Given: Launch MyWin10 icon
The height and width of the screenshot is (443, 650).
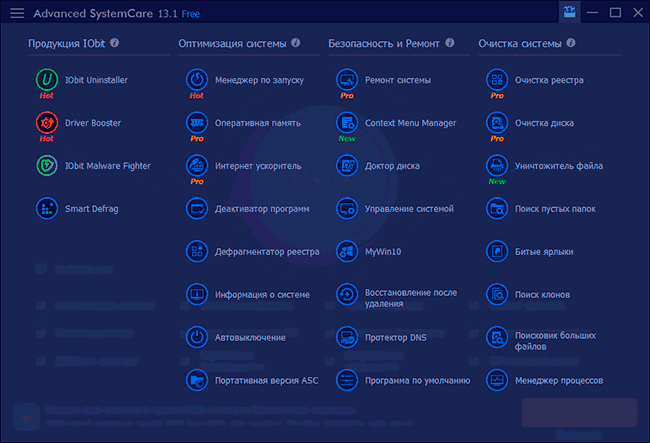Looking at the screenshot, I should coord(347,252).
